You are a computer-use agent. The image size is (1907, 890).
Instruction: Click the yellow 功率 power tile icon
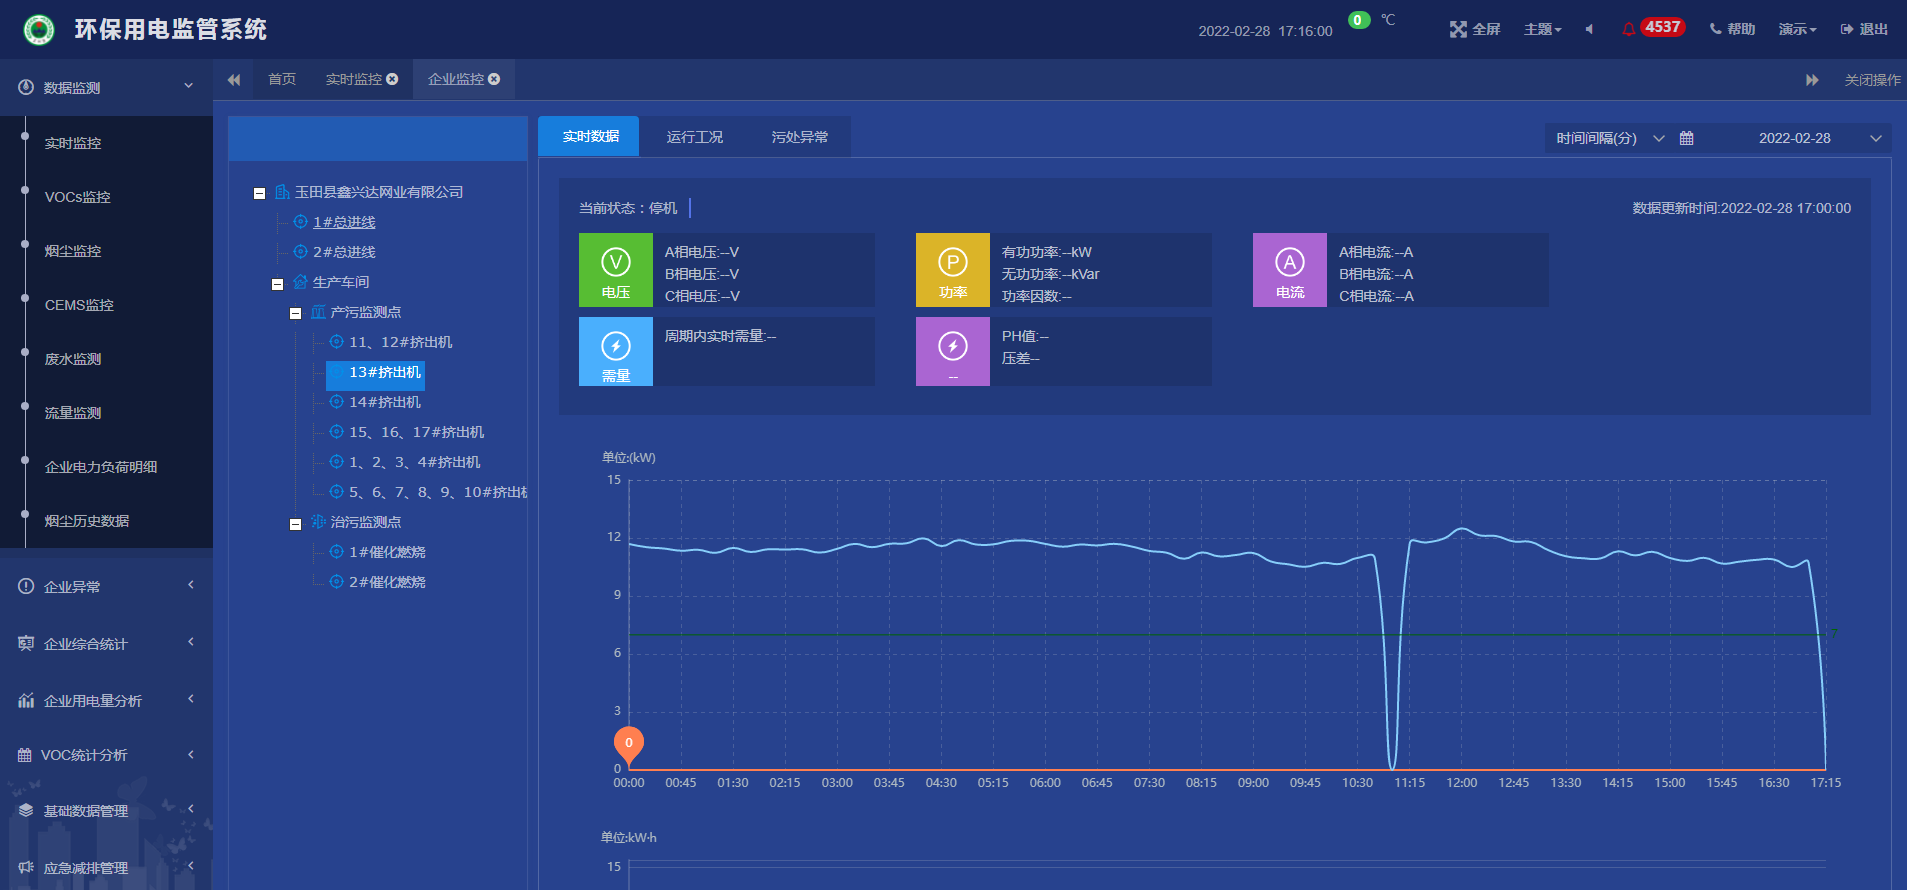point(952,270)
